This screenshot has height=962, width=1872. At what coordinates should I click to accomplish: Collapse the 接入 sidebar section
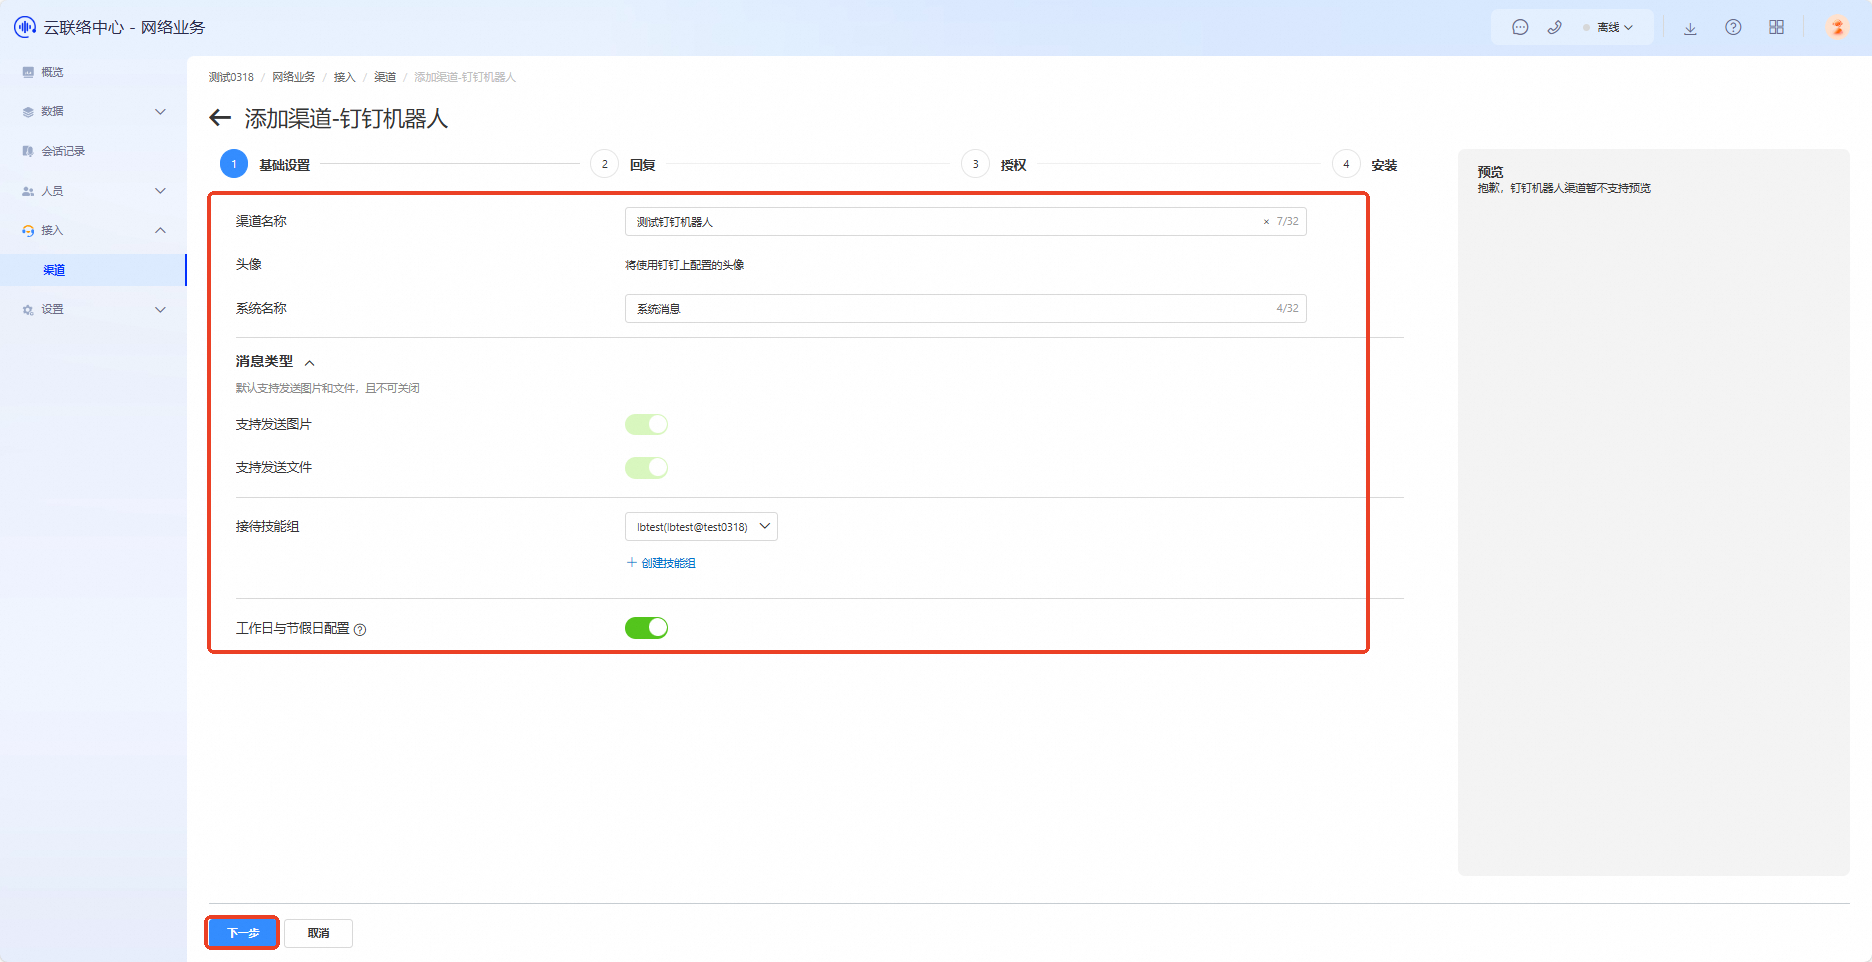click(160, 230)
